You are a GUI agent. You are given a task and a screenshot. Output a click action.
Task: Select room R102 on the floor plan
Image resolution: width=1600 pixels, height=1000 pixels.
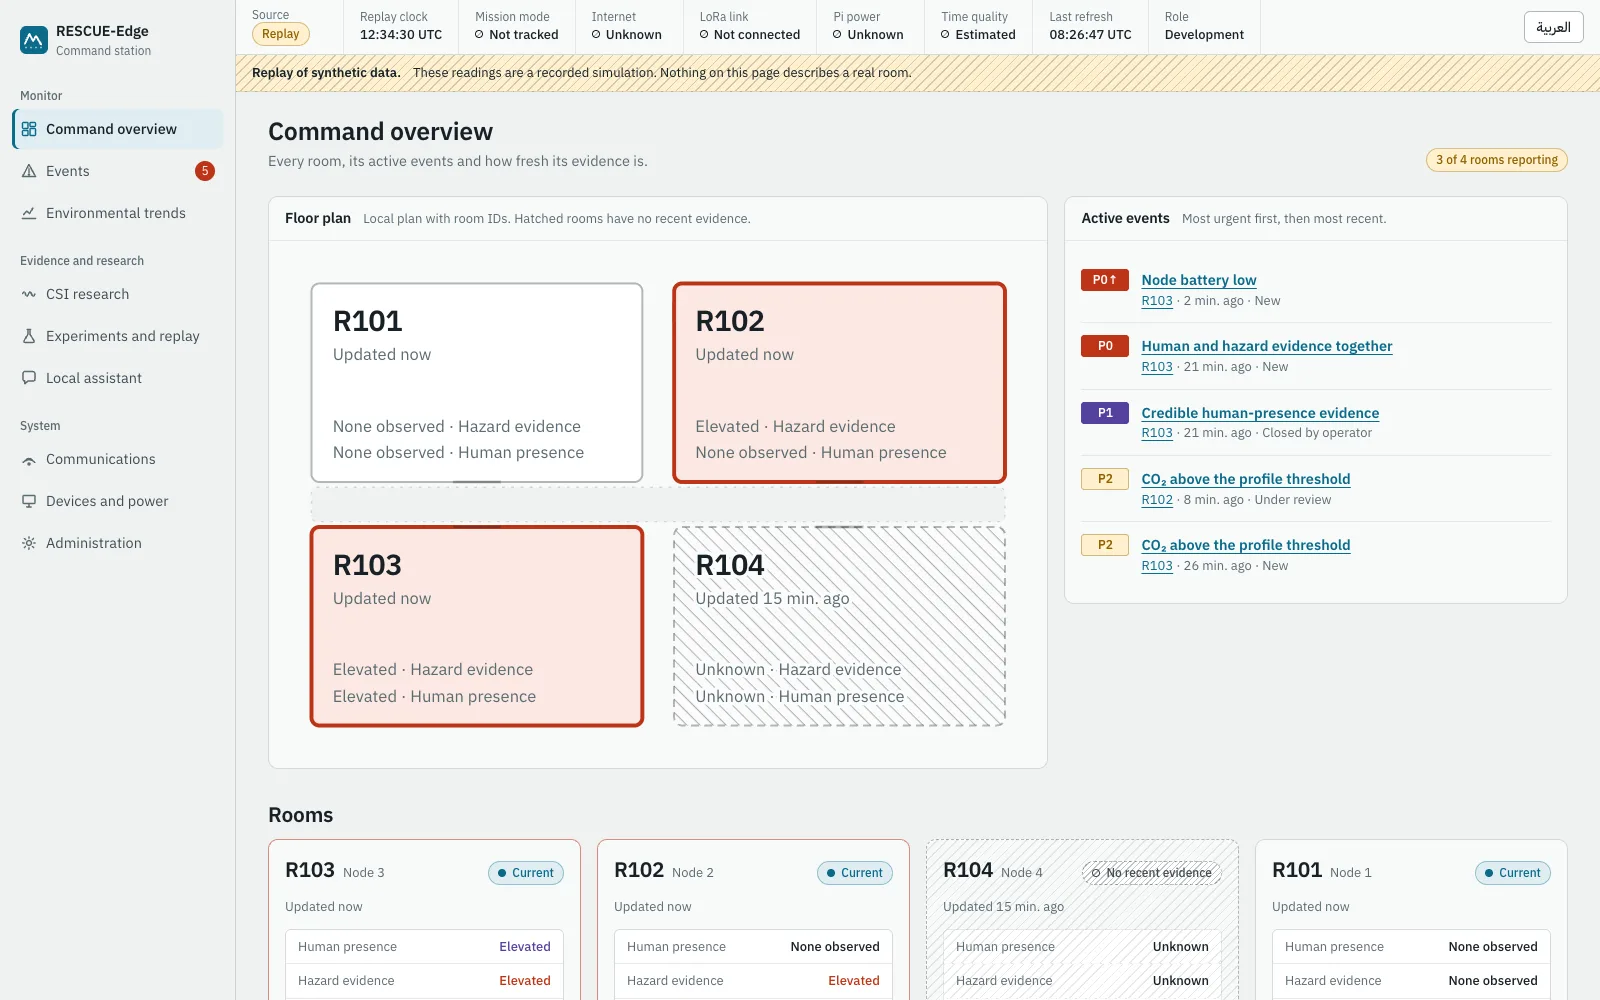click(x=839, y=383)
